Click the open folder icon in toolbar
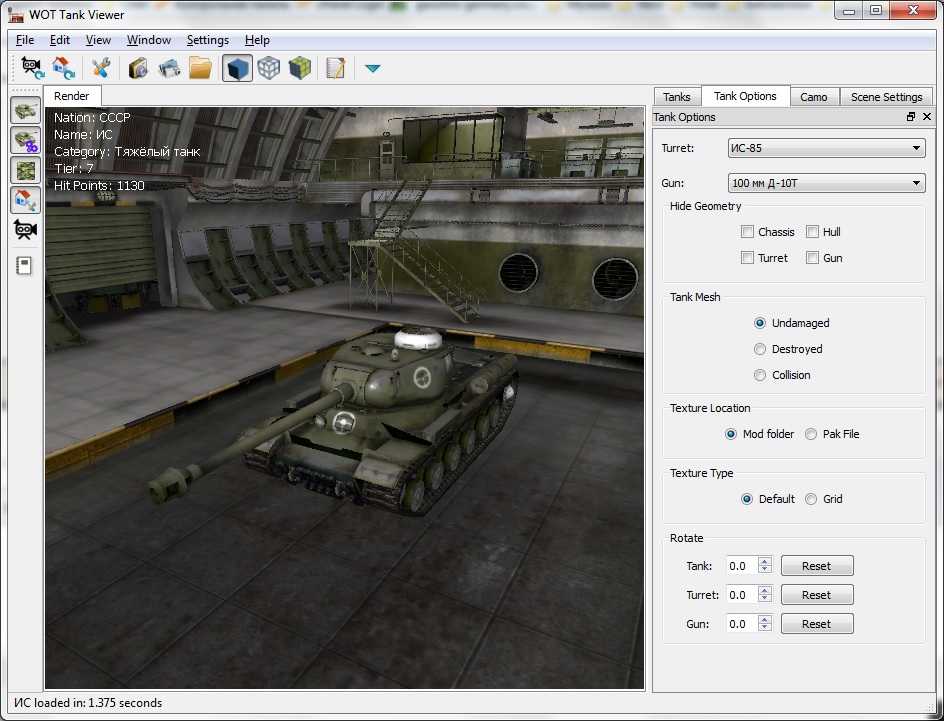This screenshot has height=721, width=944. coord(201,68)
